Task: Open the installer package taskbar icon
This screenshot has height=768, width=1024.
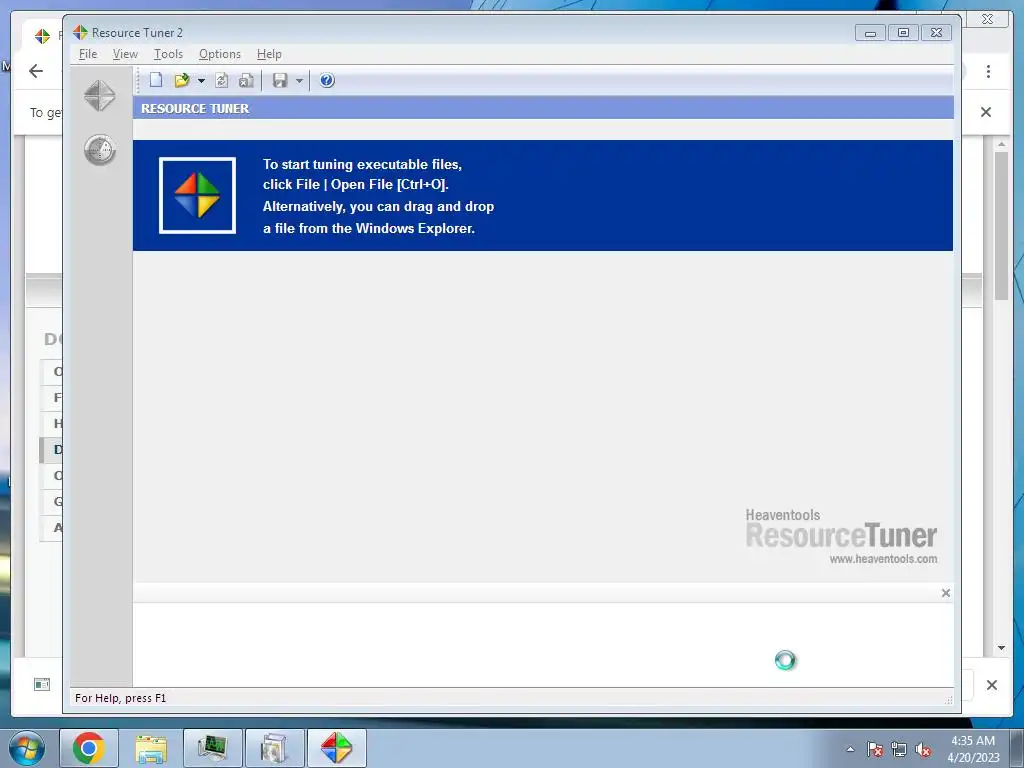Action: click(274, 748)
